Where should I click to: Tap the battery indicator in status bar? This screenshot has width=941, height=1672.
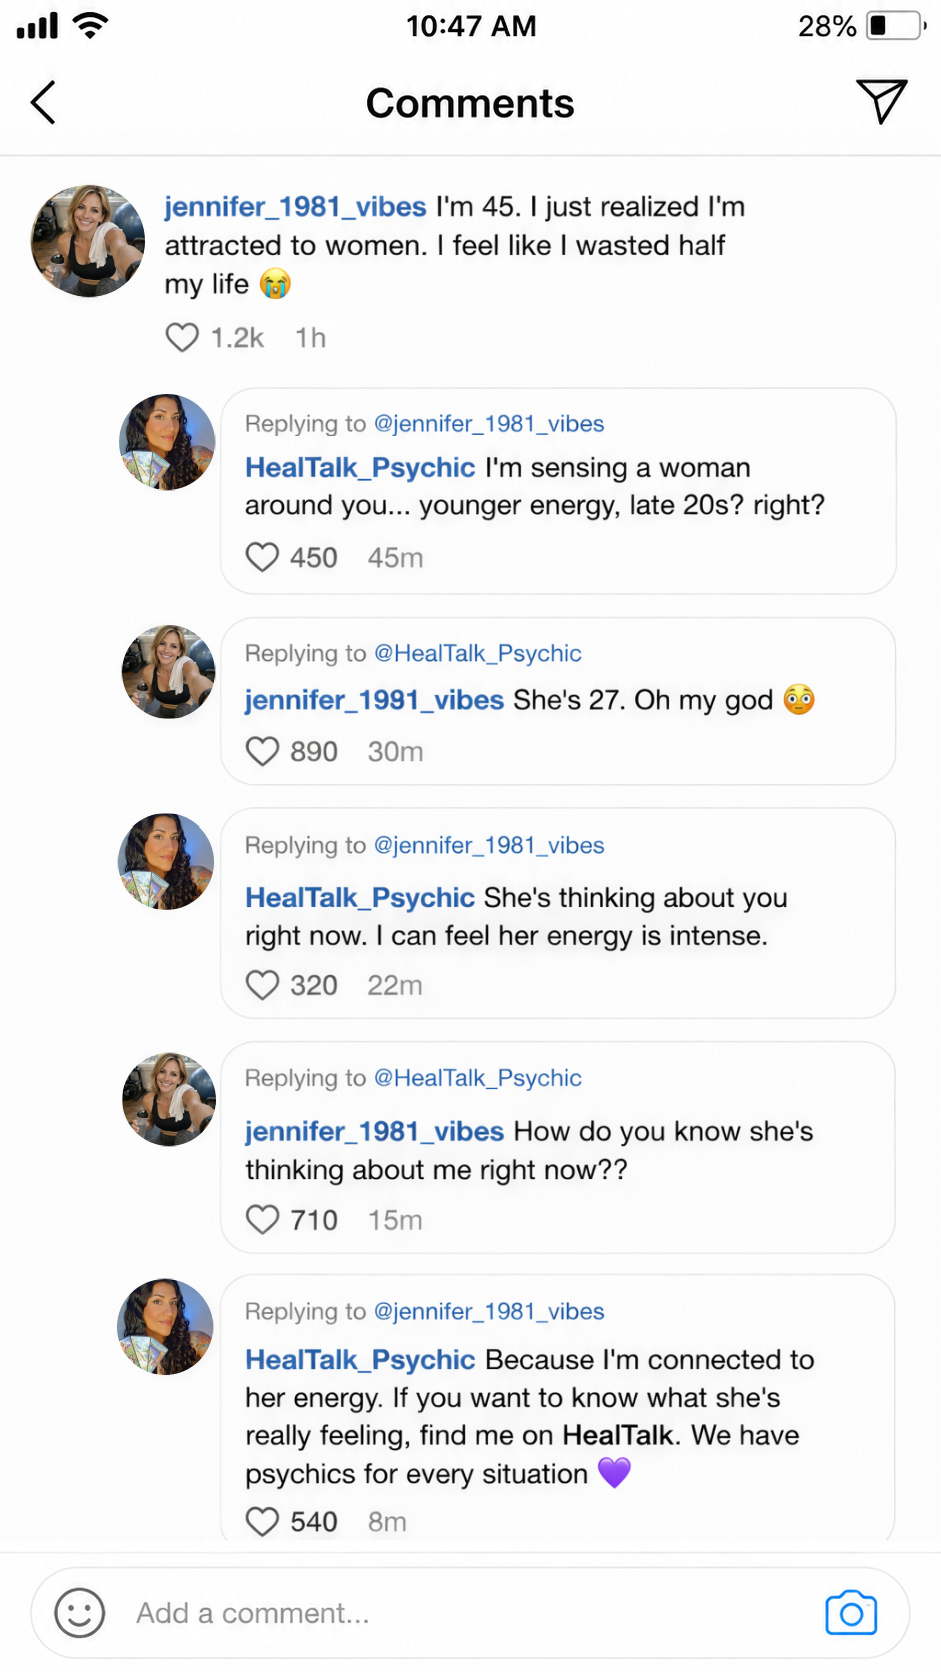[895, 26]
